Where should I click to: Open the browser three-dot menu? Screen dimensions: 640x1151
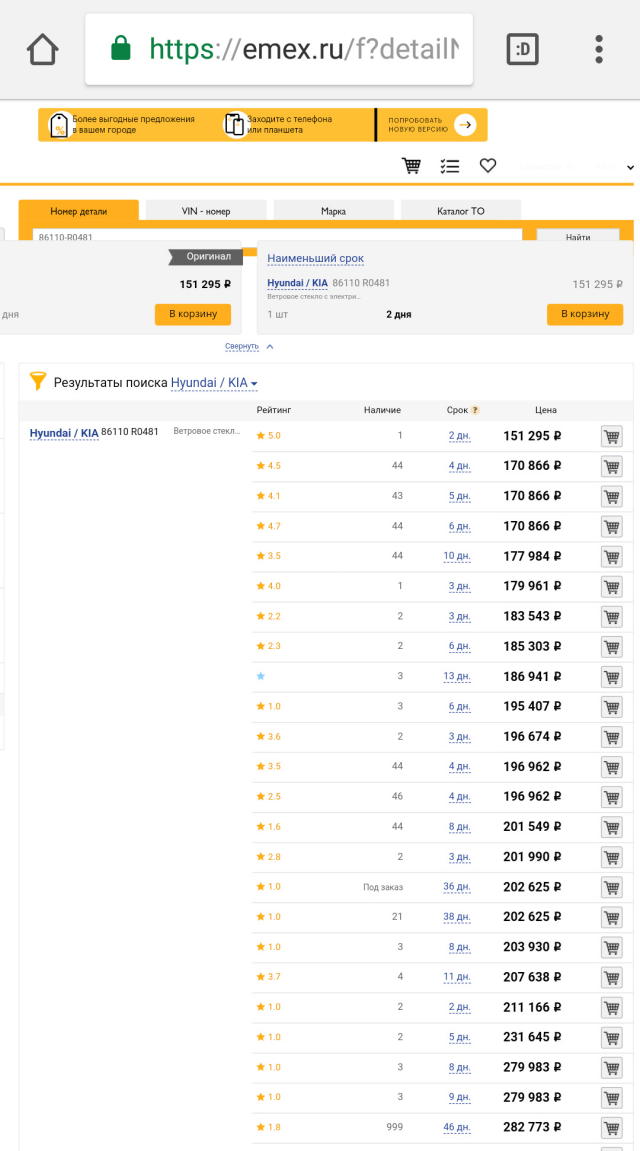coord(599,49)
